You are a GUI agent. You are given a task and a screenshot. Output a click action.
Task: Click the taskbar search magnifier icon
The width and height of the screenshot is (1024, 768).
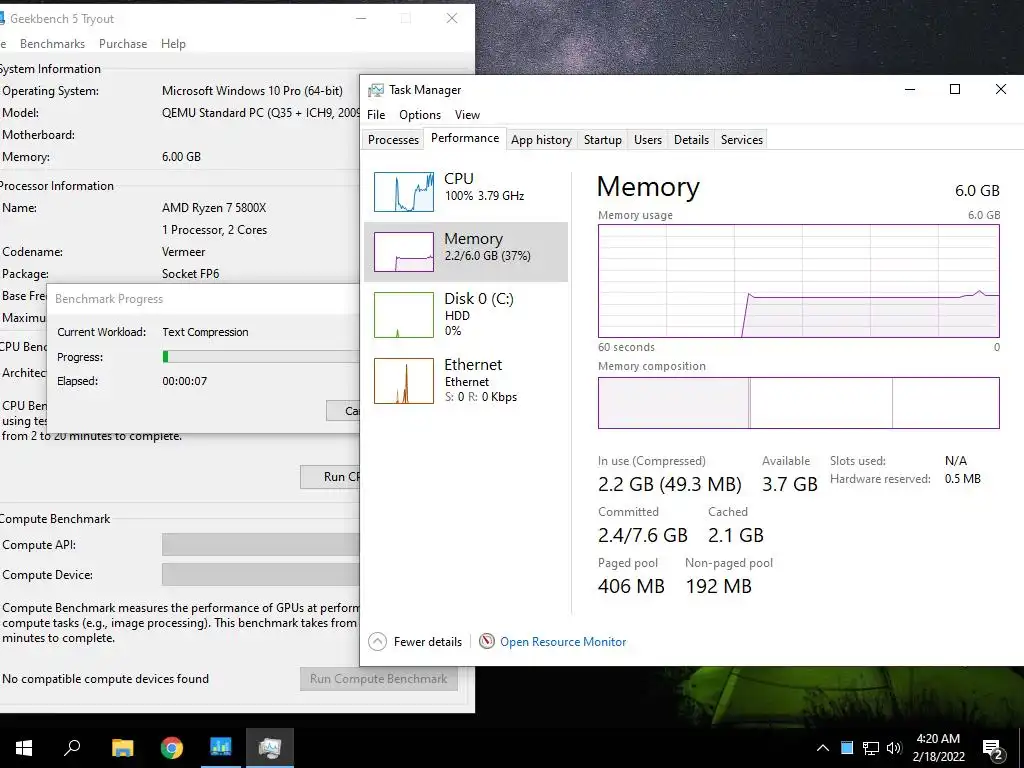tap(72, 748)
